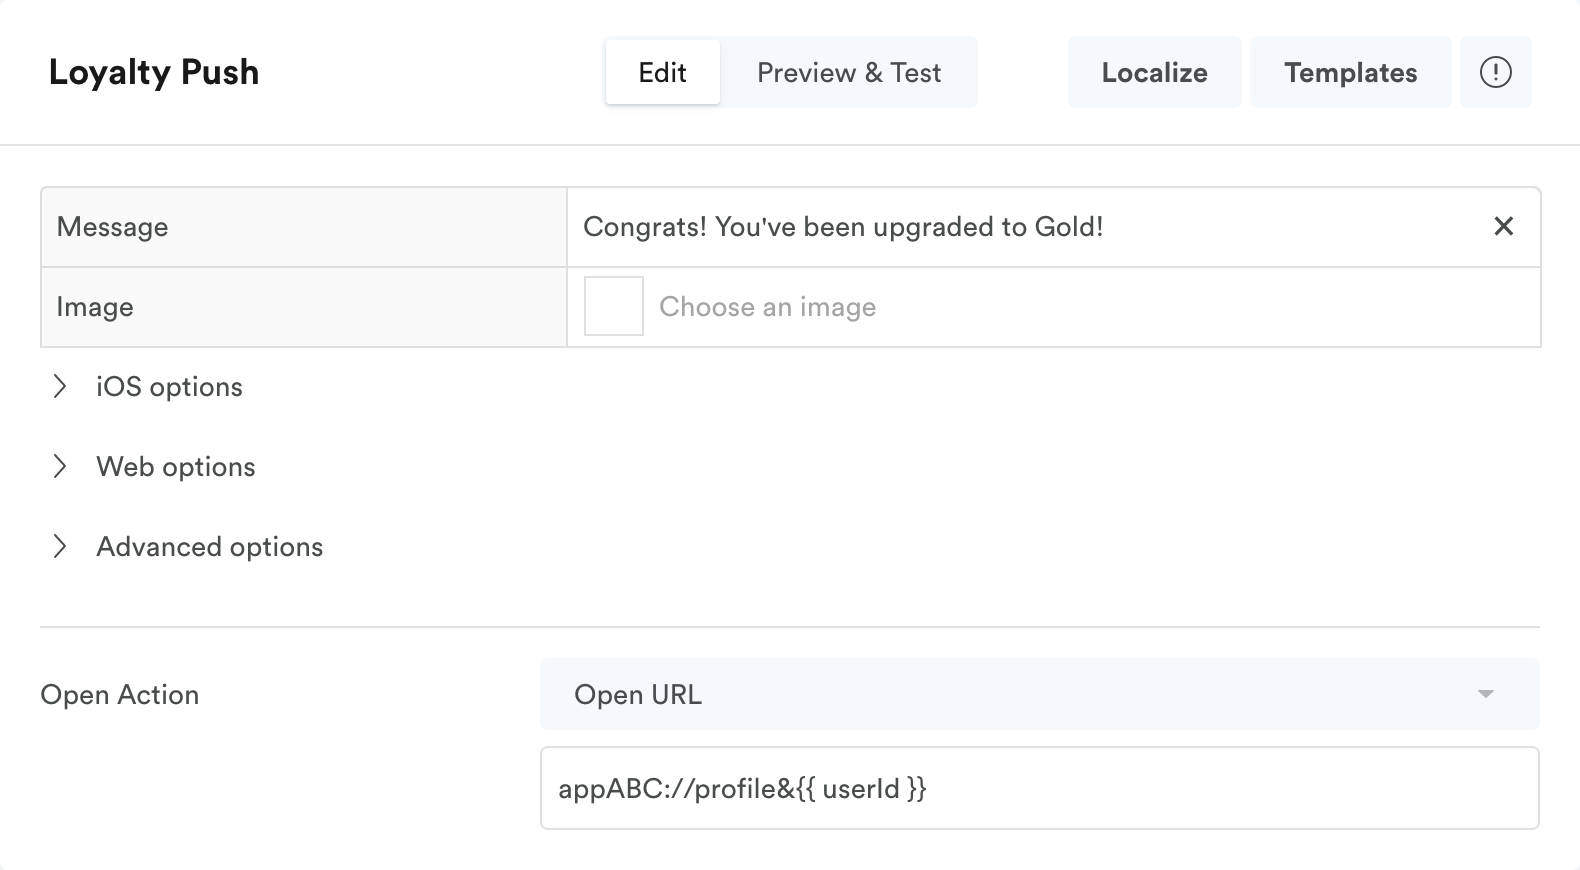Viewport: 1580px width, 870px height.
Task: Click the empty image thumbnail box
Action: point(613,306)
